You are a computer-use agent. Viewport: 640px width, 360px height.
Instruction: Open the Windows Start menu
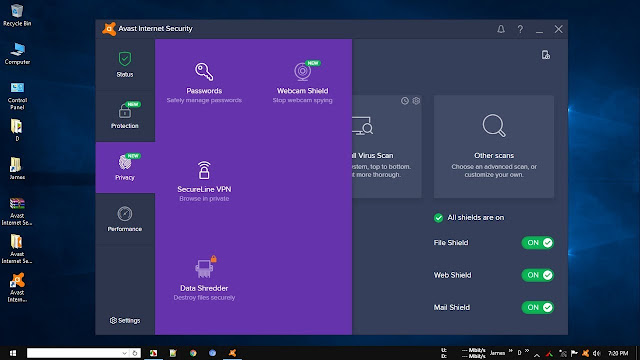point(13,353)
